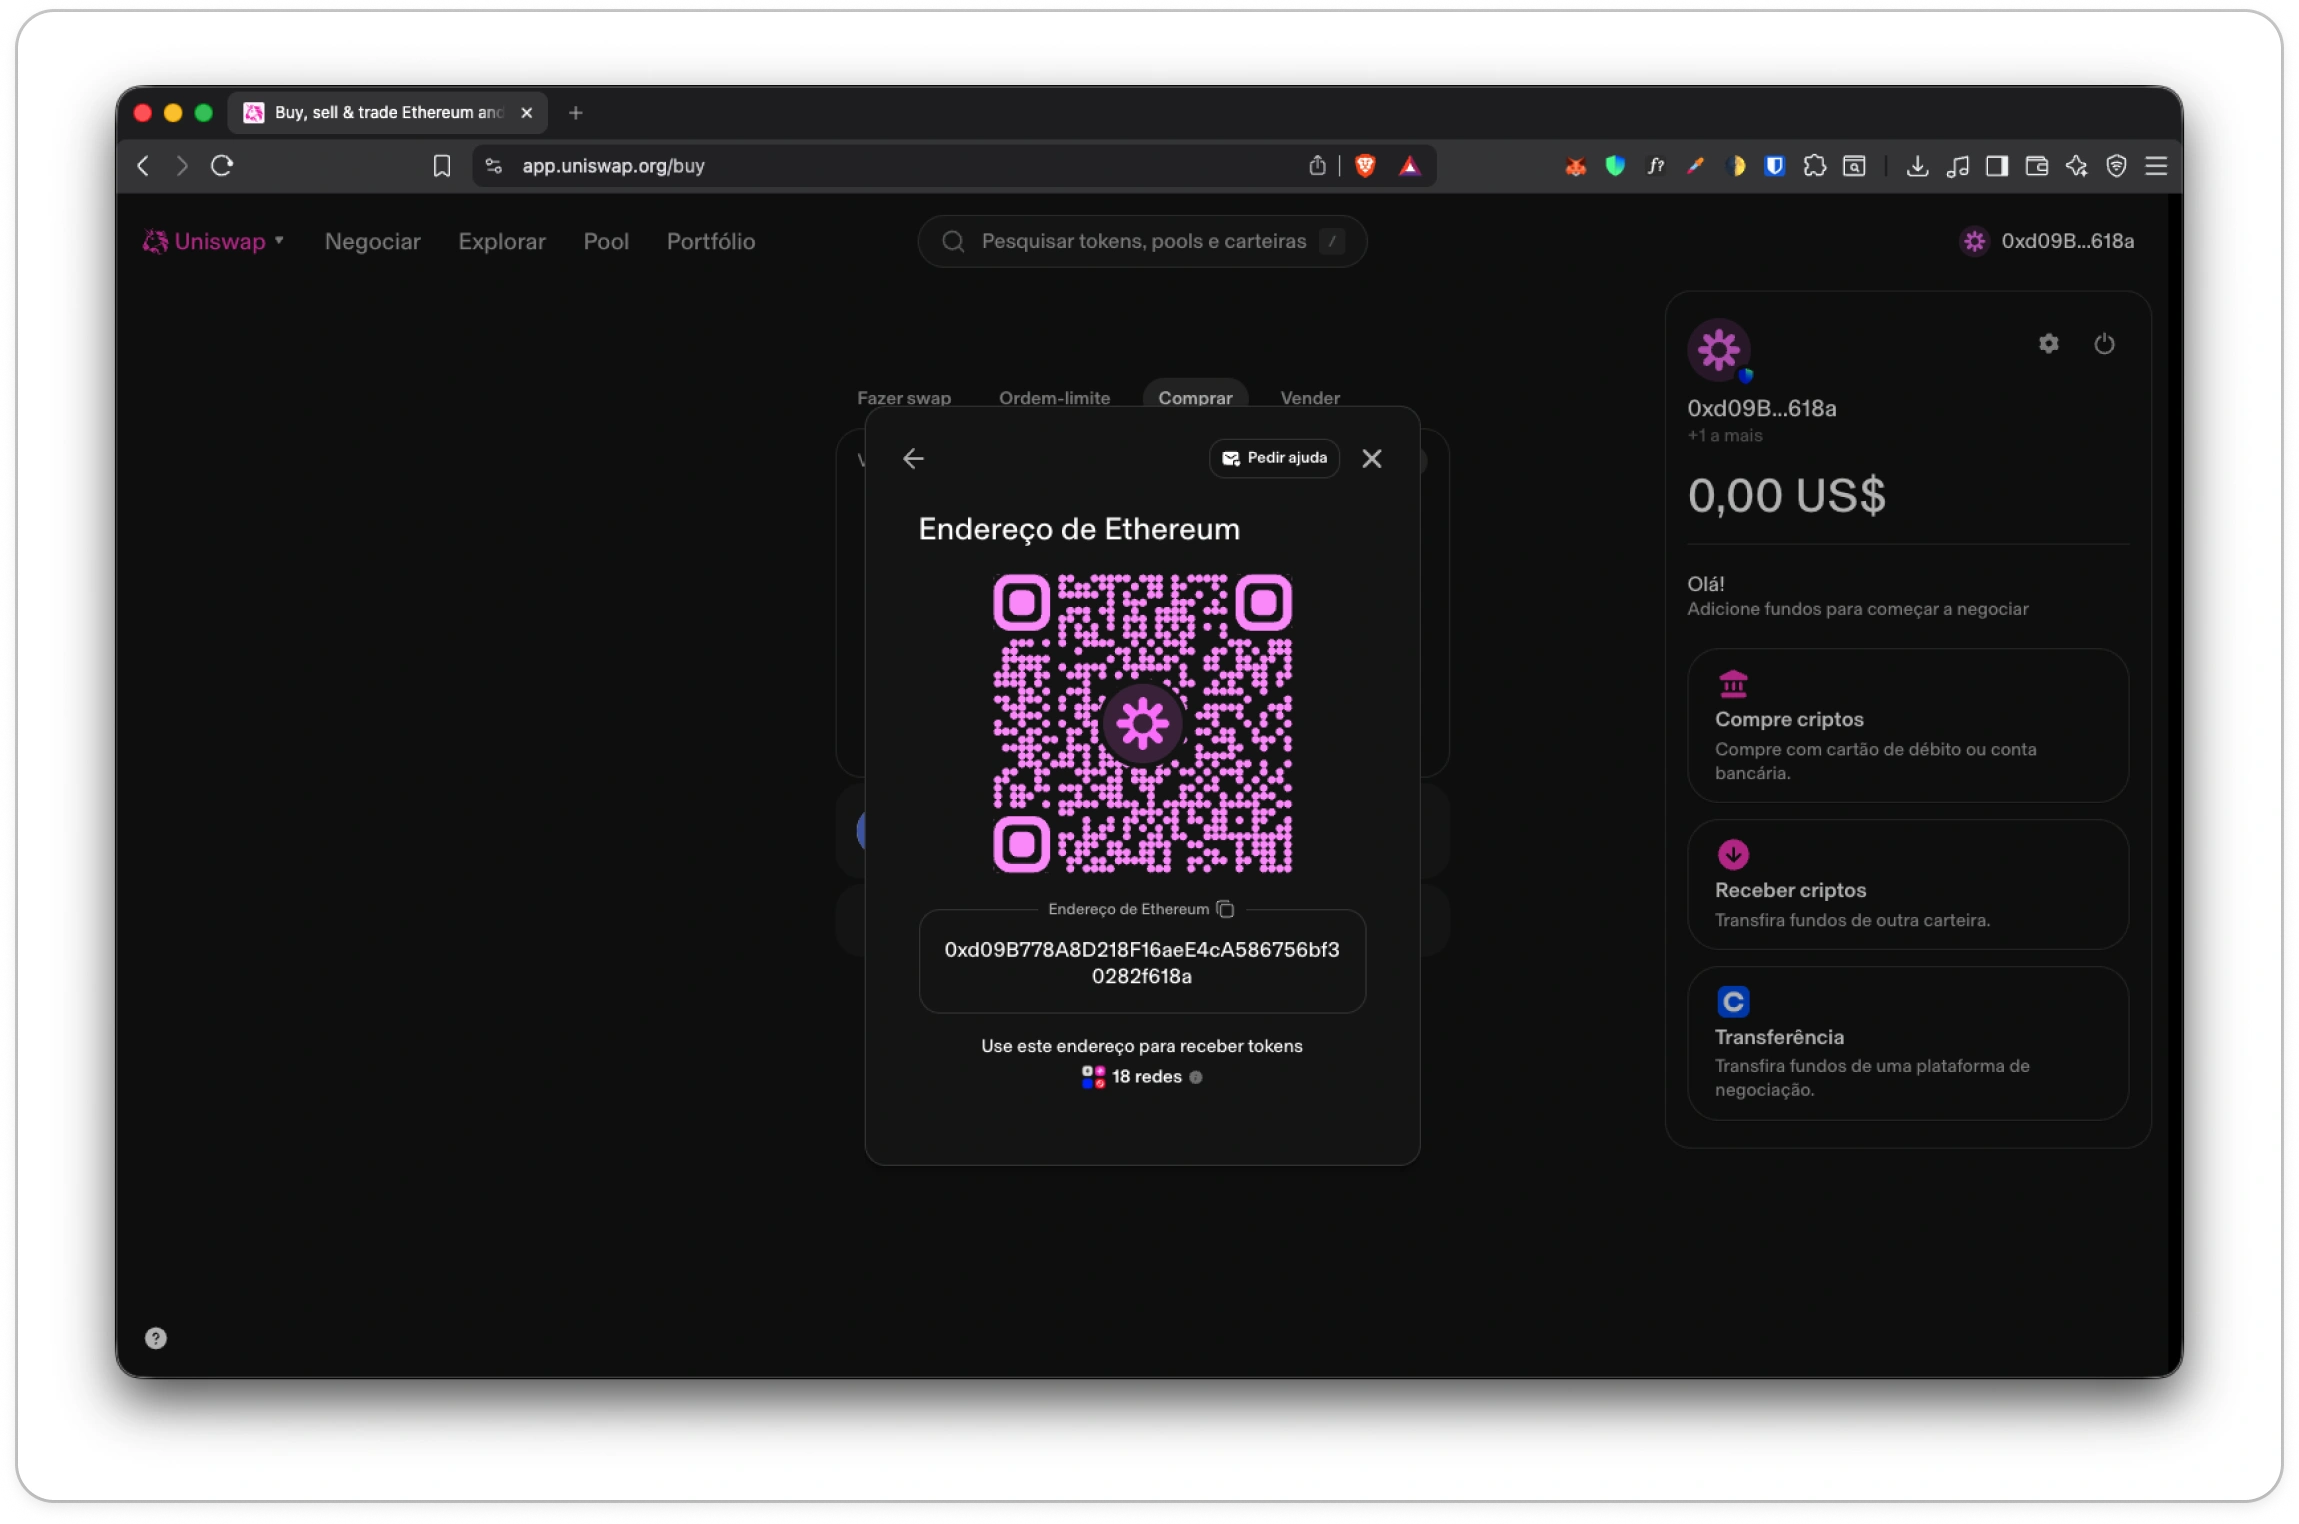Click the Pedir ajuda button
The image size is (2299, 1524).
point(1274,458)
